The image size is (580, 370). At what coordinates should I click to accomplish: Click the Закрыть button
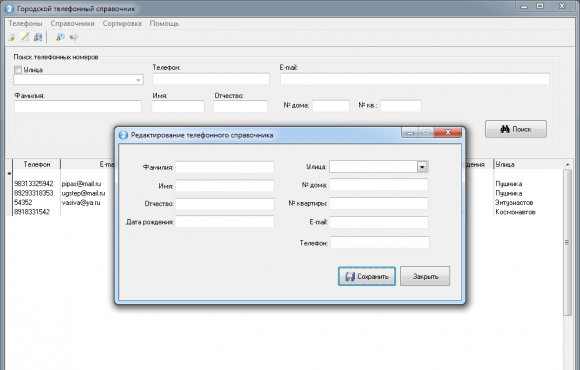point(425,276)
